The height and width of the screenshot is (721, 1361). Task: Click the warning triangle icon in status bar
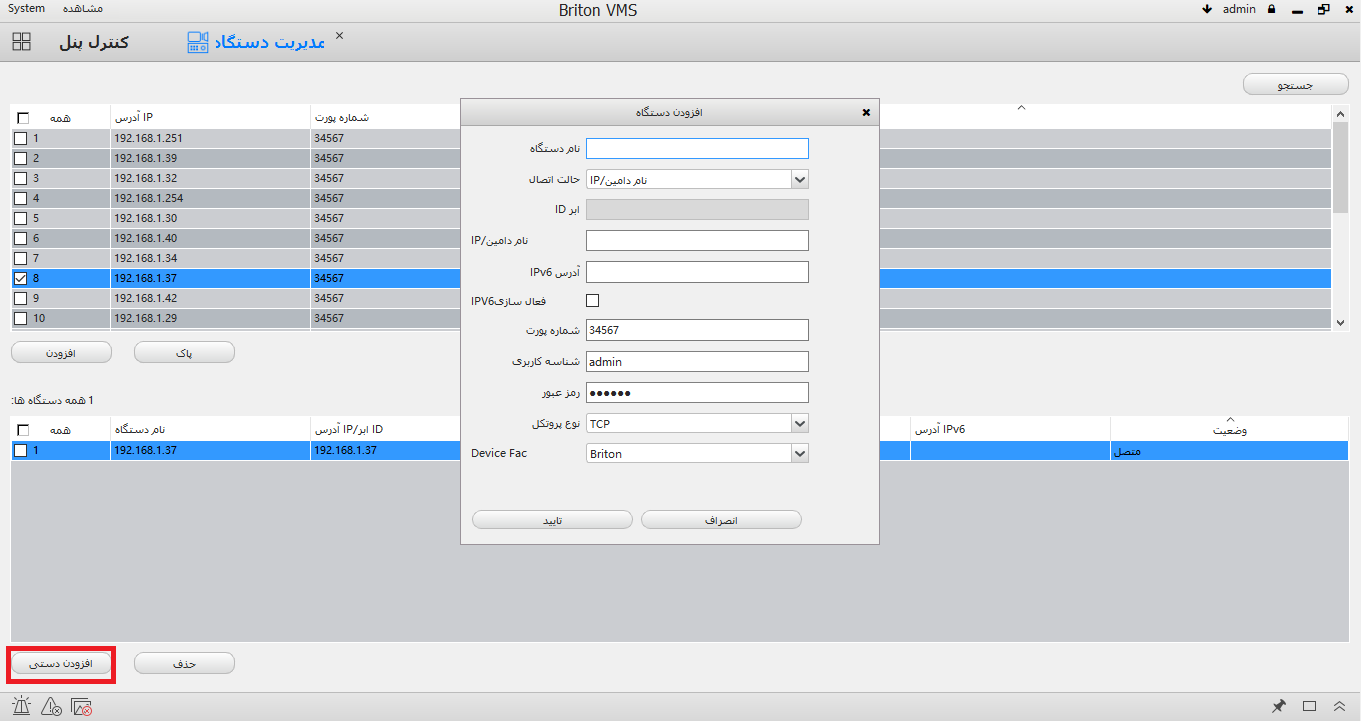(52, 707)
